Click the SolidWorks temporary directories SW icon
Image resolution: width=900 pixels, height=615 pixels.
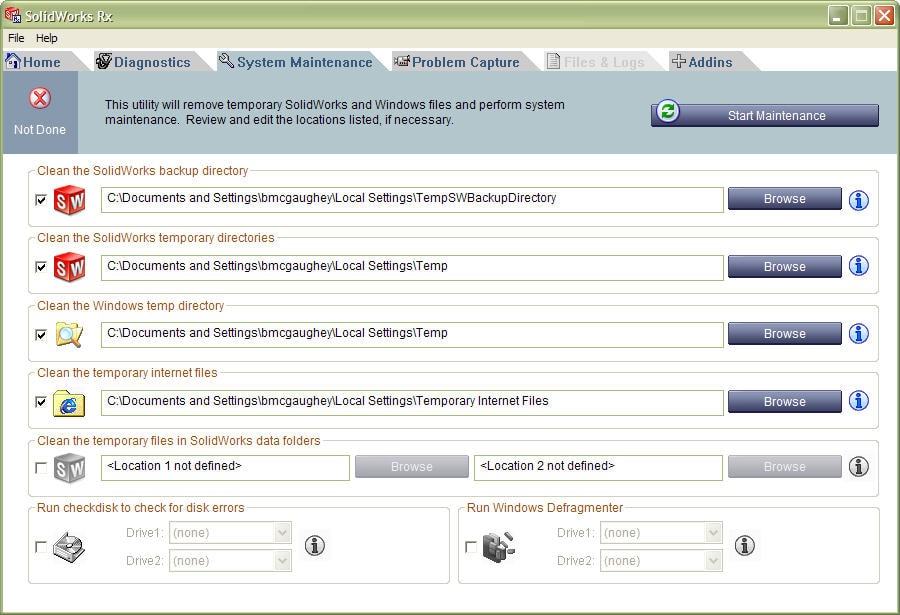pyautogui.click(x=69, y=267)
